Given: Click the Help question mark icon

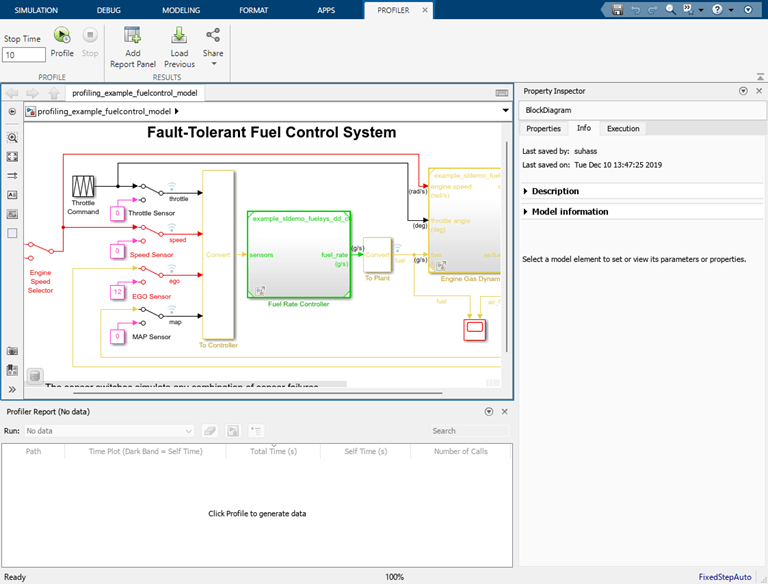Looking at the screenshot, I should point(716,9).
